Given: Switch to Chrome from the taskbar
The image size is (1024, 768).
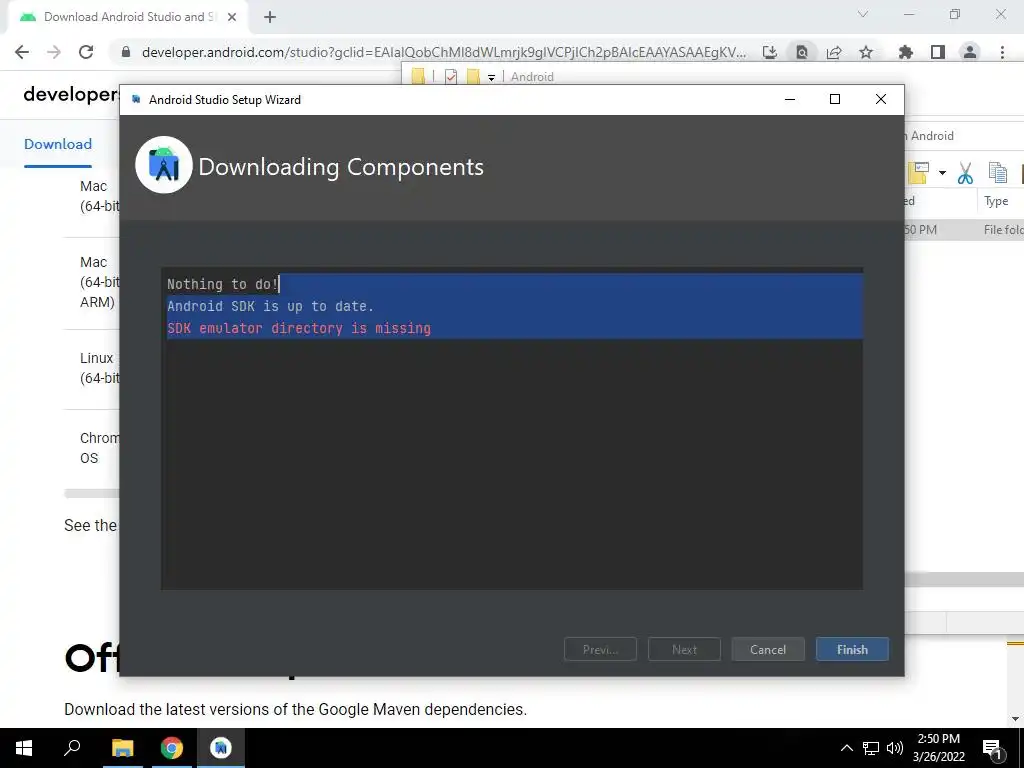Looking at the screenshot, I should (x=171, y=748).
